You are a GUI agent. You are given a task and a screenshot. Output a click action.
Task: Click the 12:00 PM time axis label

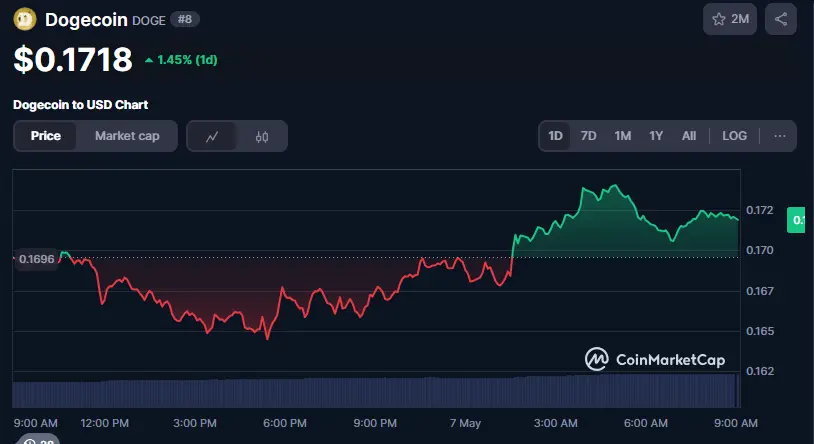(x=104, y=423)
